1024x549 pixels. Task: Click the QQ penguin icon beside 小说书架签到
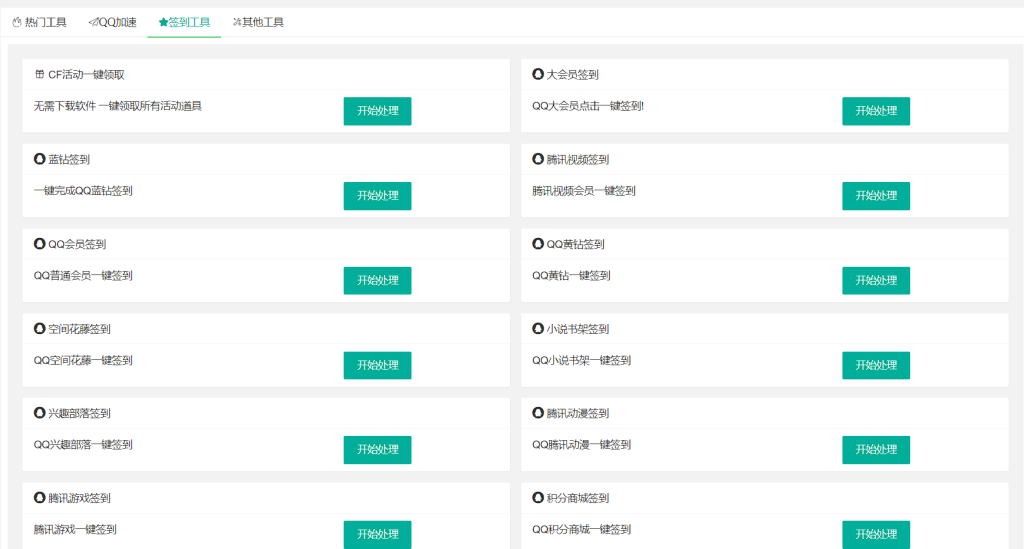537,328
